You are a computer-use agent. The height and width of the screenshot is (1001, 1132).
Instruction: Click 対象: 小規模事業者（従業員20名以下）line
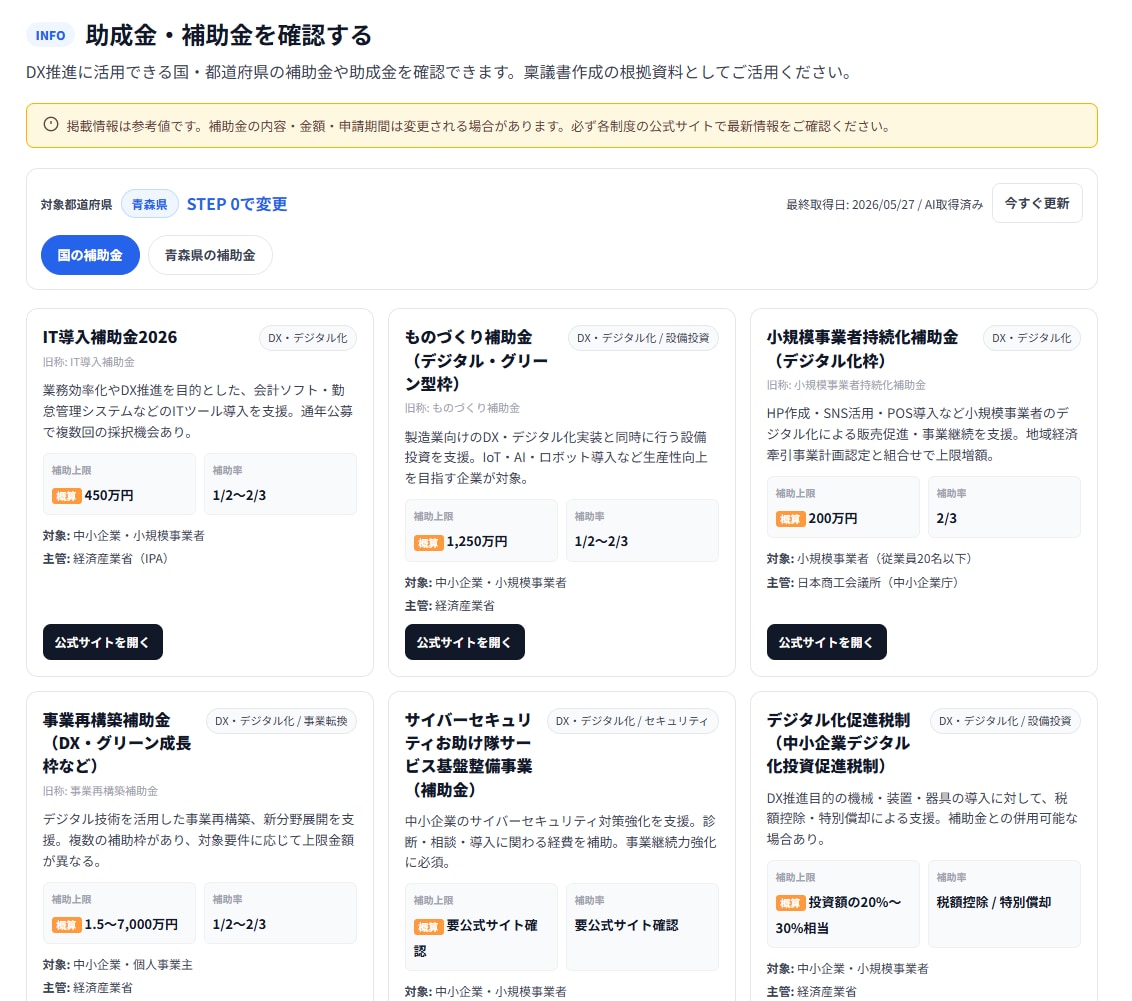pyautogui.click(x=869, y=559)
